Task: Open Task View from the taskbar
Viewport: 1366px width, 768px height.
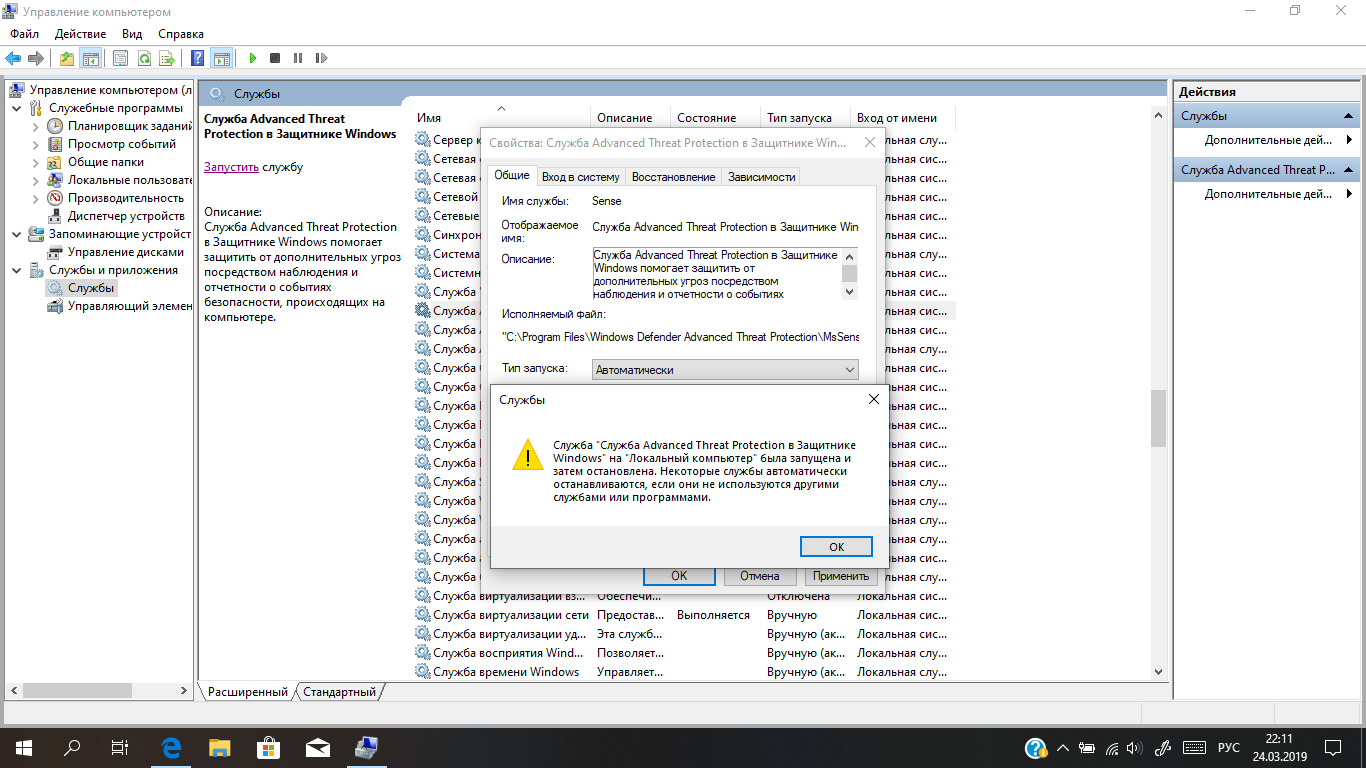Action: coord(120,747)
